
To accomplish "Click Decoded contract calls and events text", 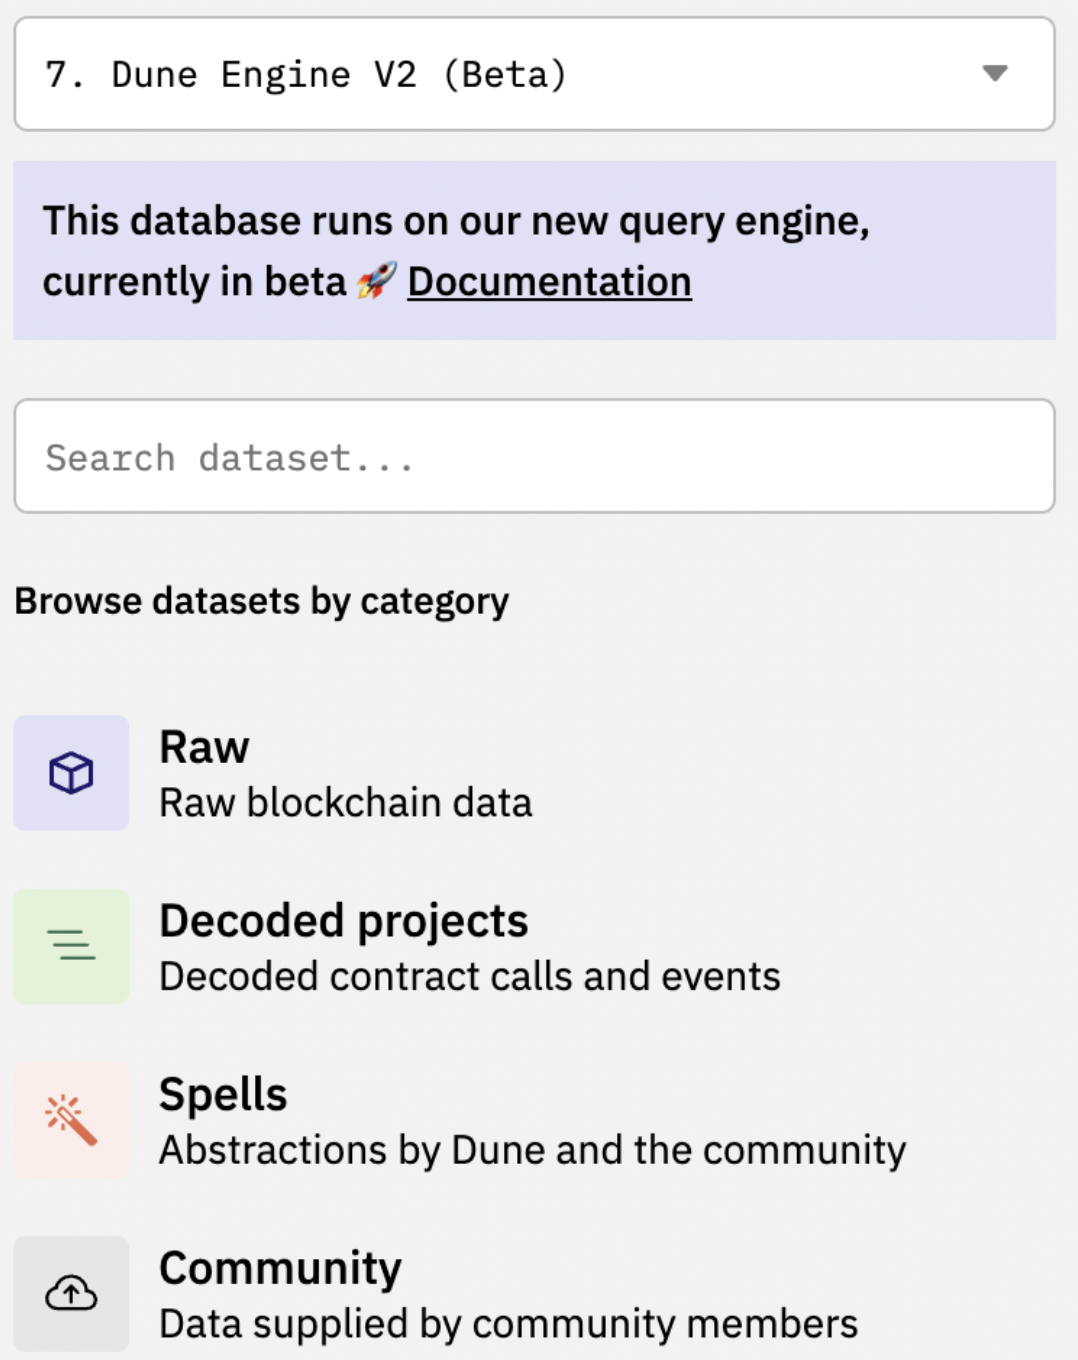I will tap(470, 977).
